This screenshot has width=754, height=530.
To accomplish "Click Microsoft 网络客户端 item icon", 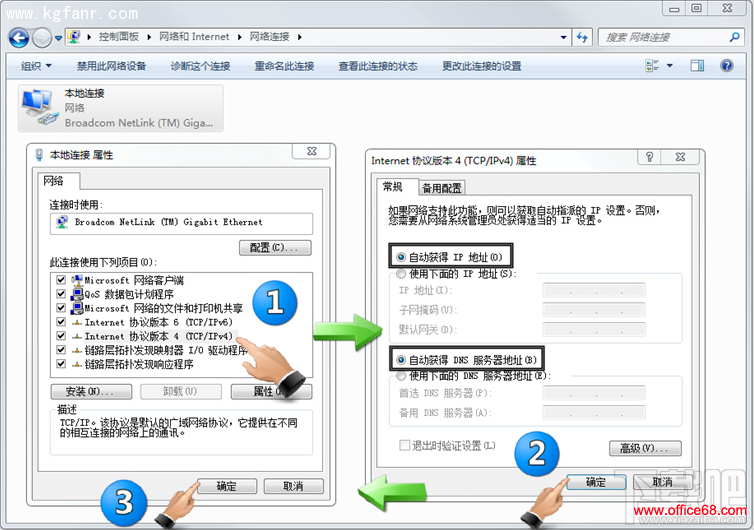I will (77, 280).
